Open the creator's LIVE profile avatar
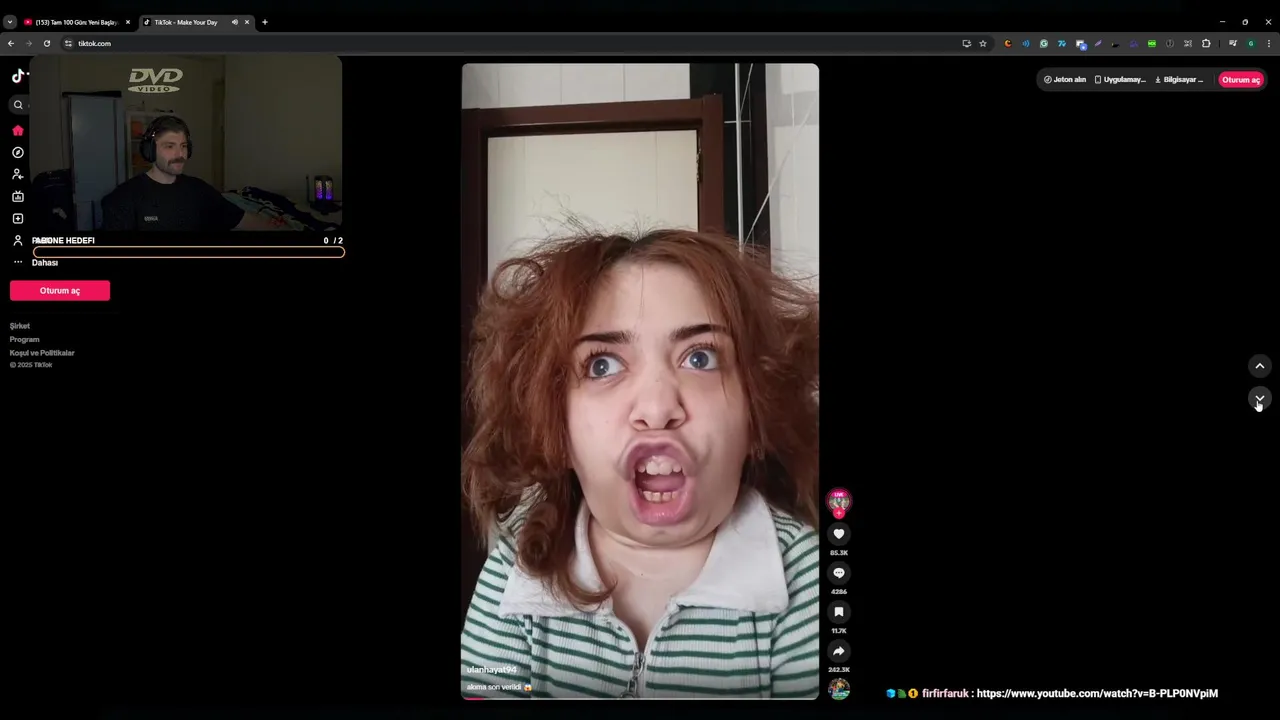The width and height of the screenshot is (1280, 720). pyautogui.click(x=839, y=501)
